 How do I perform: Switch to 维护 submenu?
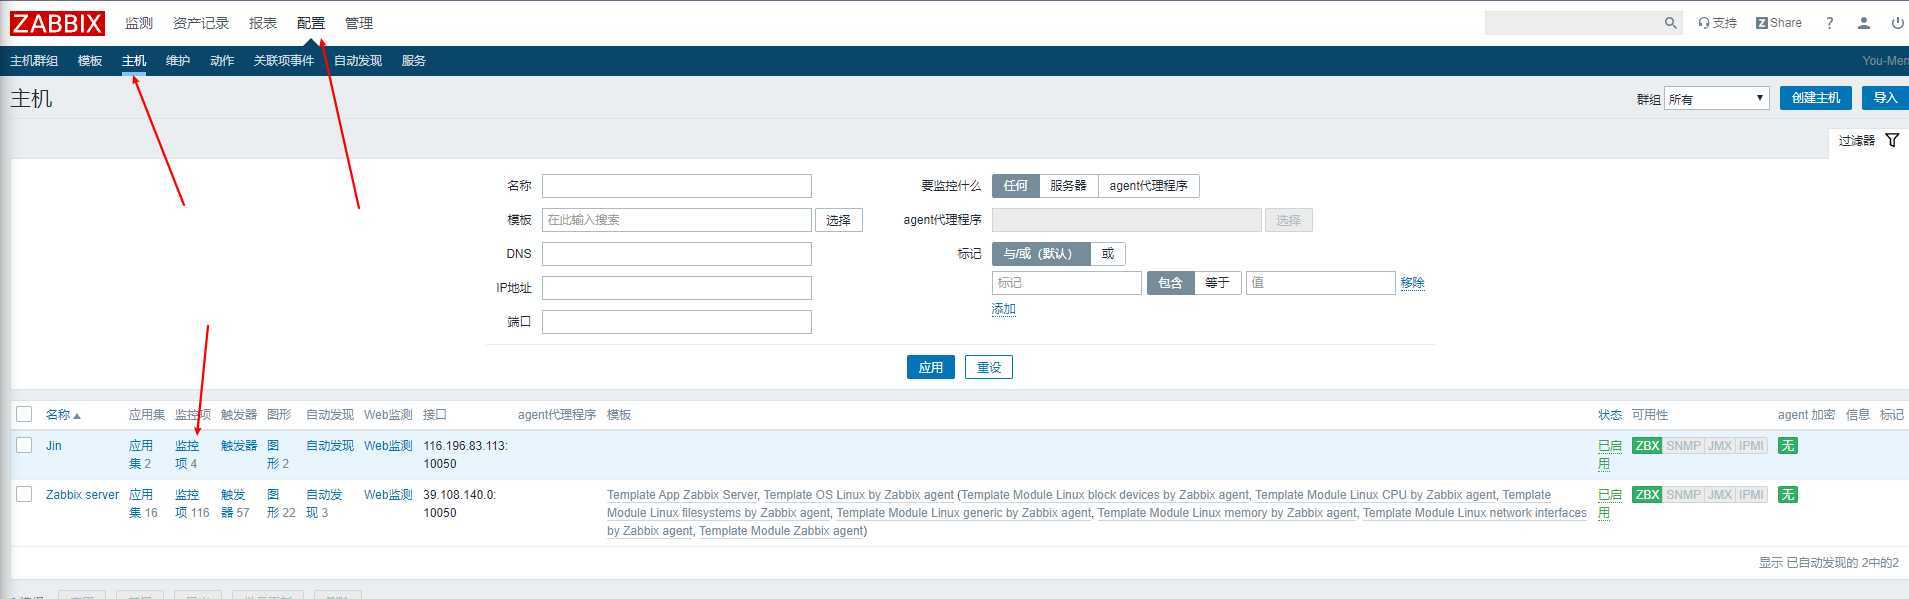click(x=178, y=61)
